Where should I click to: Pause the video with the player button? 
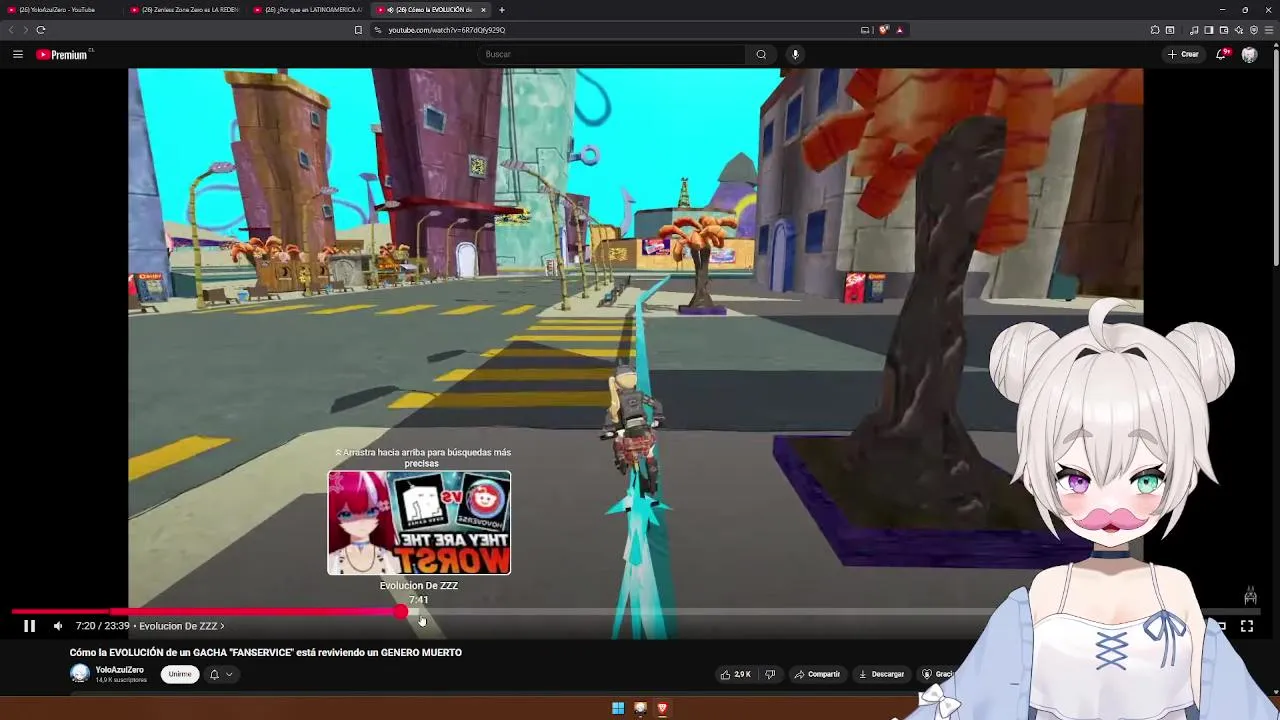coord(29,626)
